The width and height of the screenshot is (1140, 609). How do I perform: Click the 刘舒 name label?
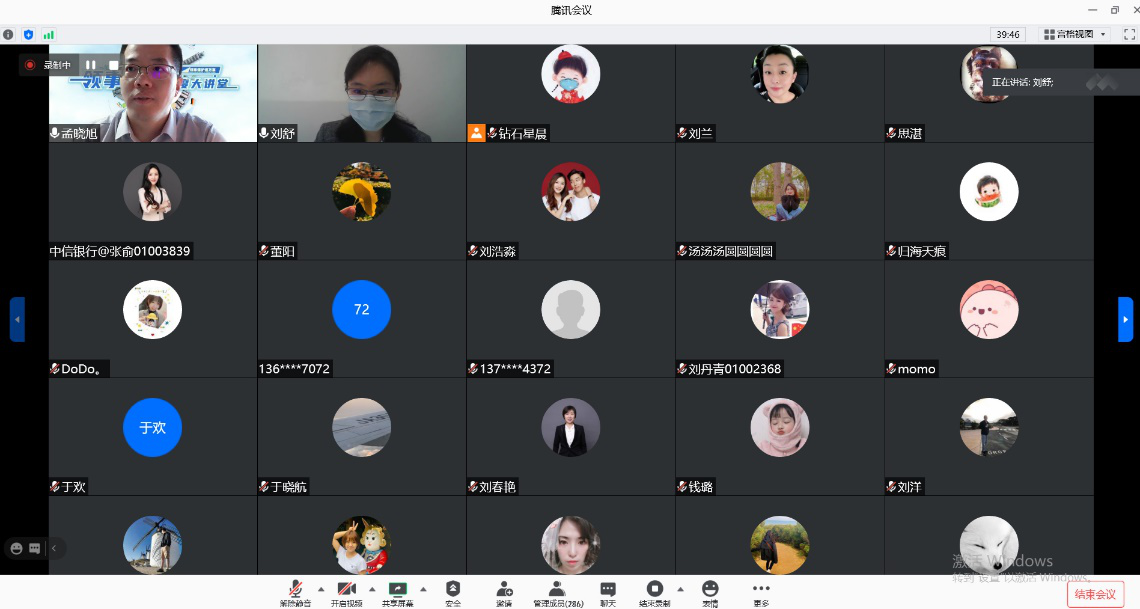(x=283, y=133)
